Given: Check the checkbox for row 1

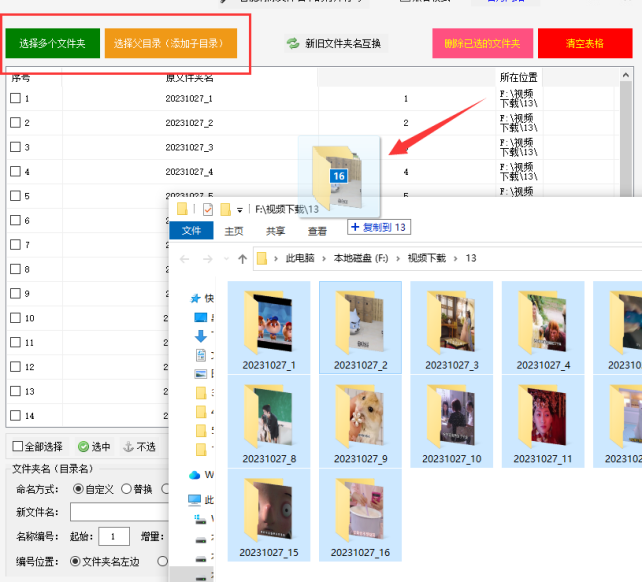Looking at the screenshot, I should pyautogui.click(x=15, y=98).
